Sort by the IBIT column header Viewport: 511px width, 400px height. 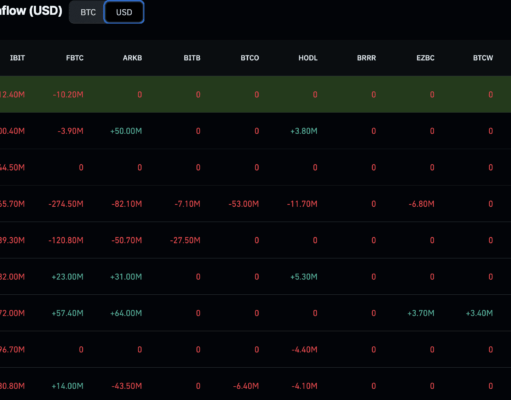pos(17,58)
